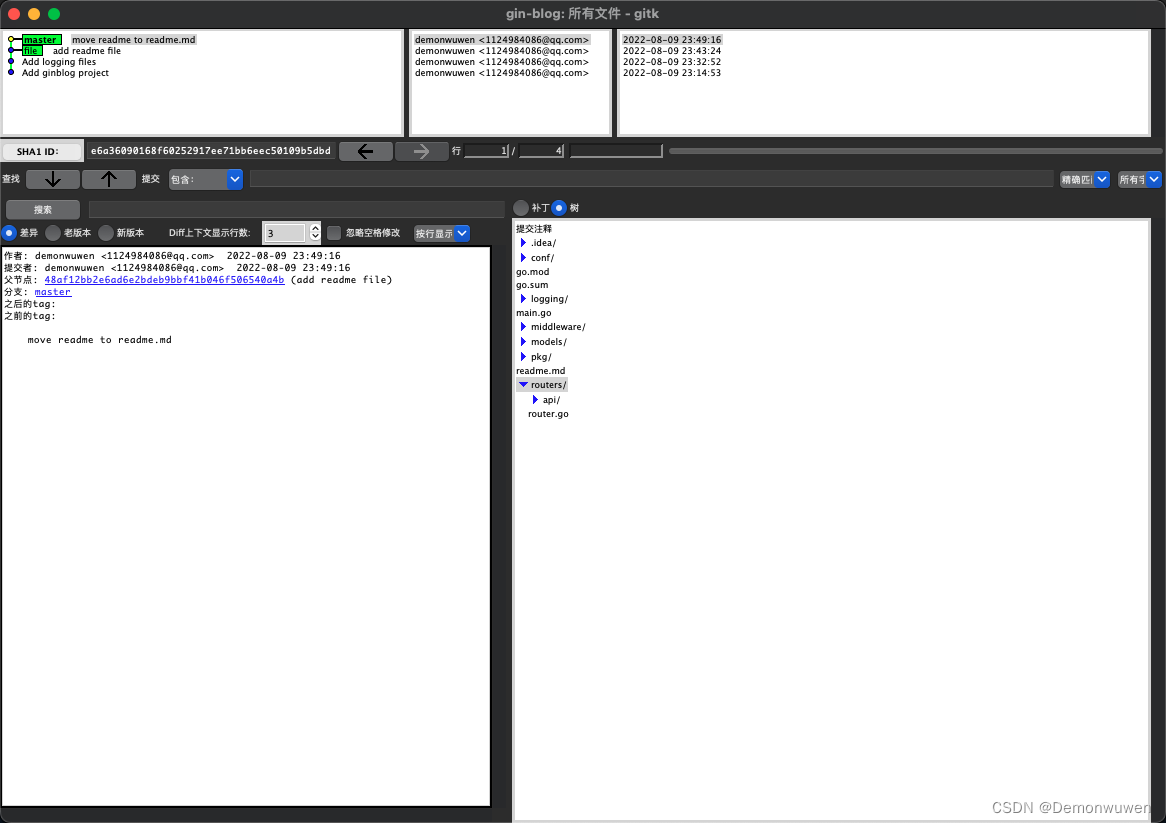Click the forward navigation arrow

(x=421, y=150)
